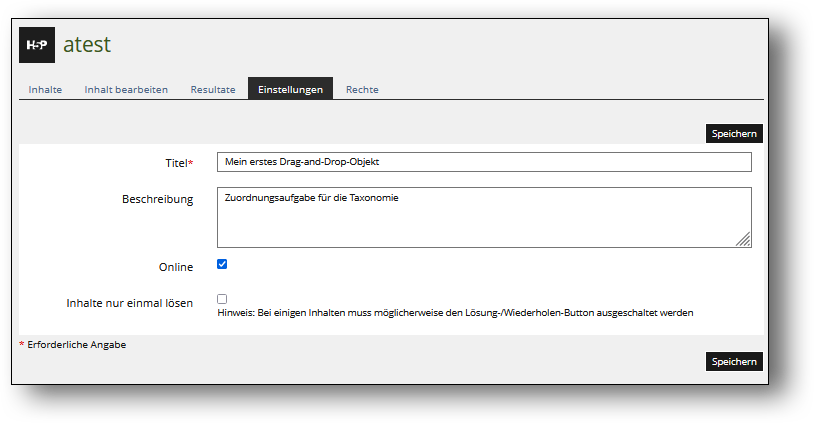Image resolution: width=814 pixels, height=423 pixels.
Task: Click the H5P logo icon
Action: pyautogui.click(x=37, y=45)
